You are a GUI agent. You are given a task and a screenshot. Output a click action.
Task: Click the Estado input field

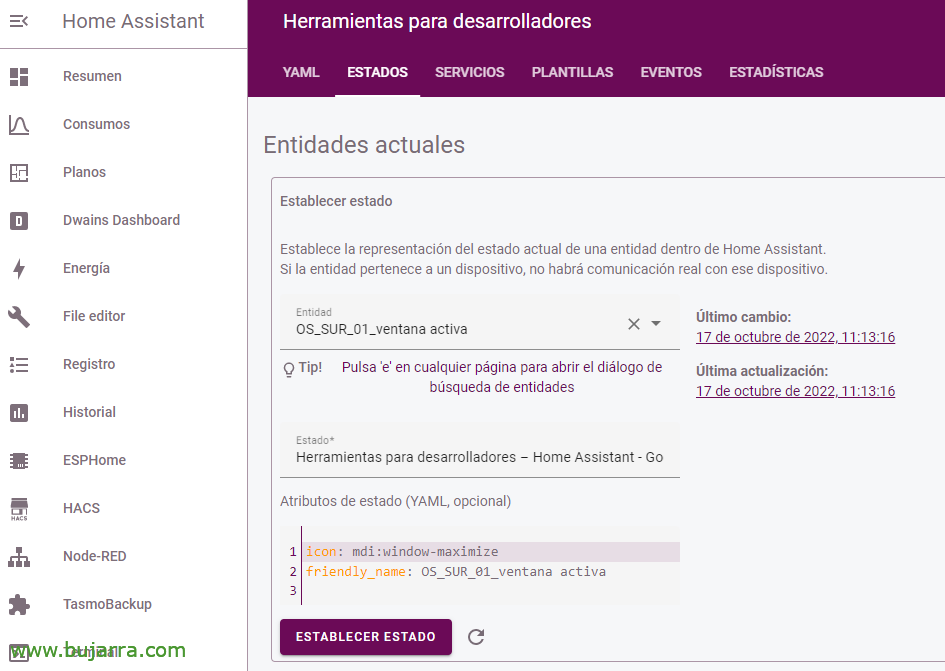480,450
